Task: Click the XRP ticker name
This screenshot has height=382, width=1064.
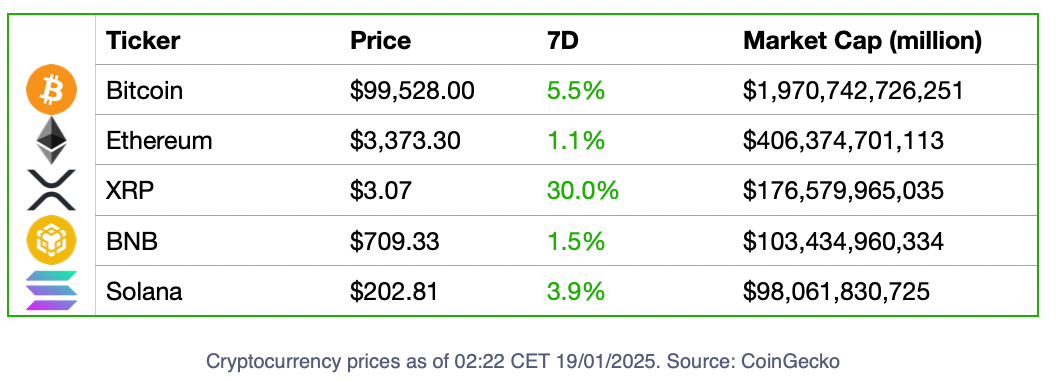Action: pos(130,191)
